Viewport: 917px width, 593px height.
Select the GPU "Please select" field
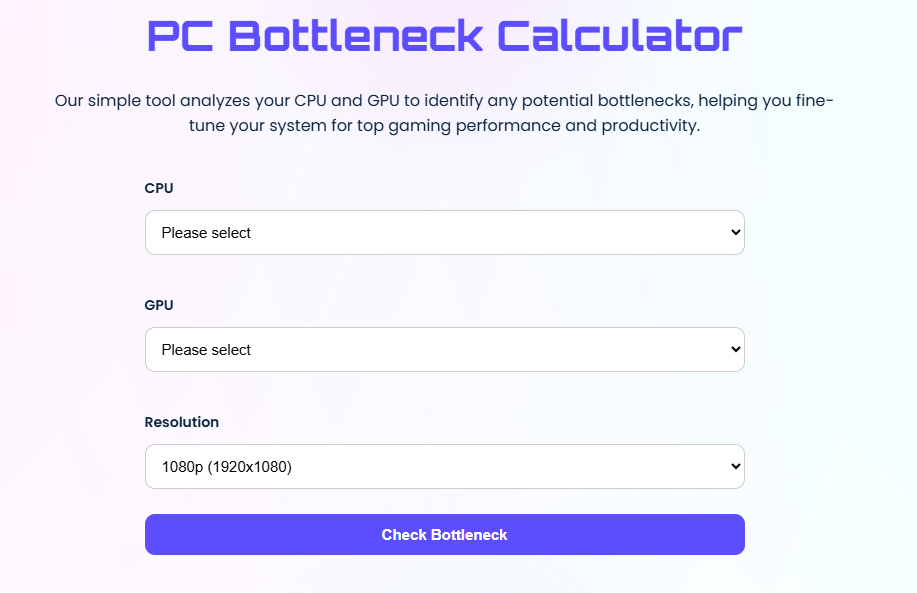[400, 349]
